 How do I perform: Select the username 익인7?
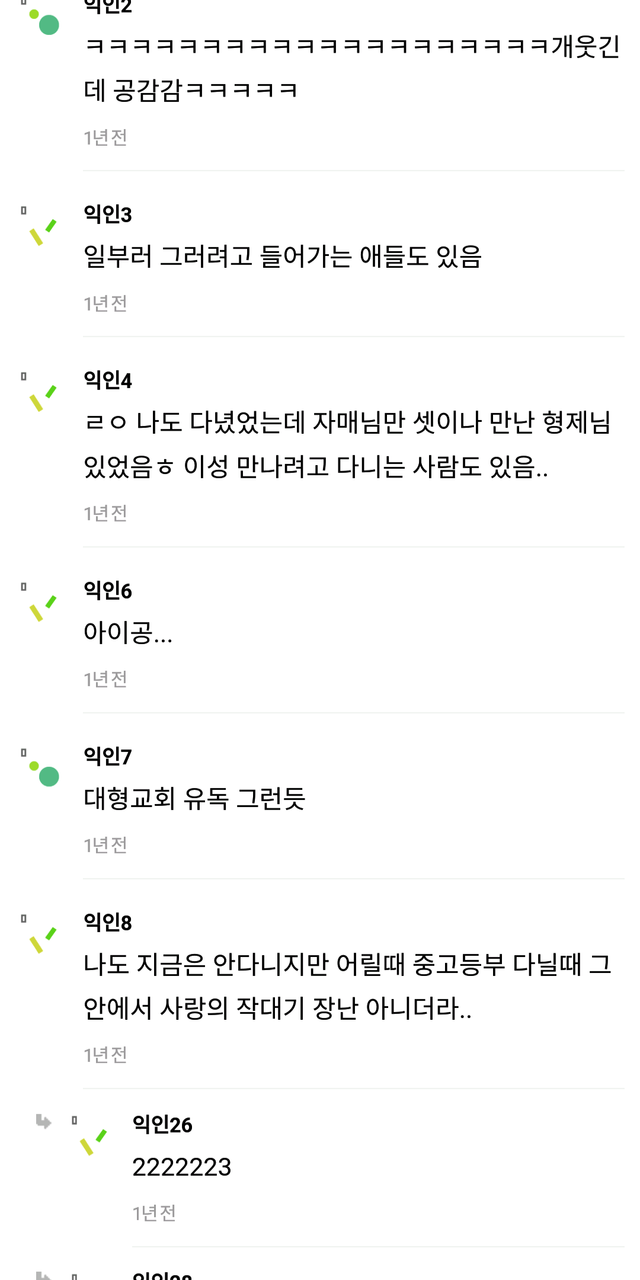[x=108, y=757]
